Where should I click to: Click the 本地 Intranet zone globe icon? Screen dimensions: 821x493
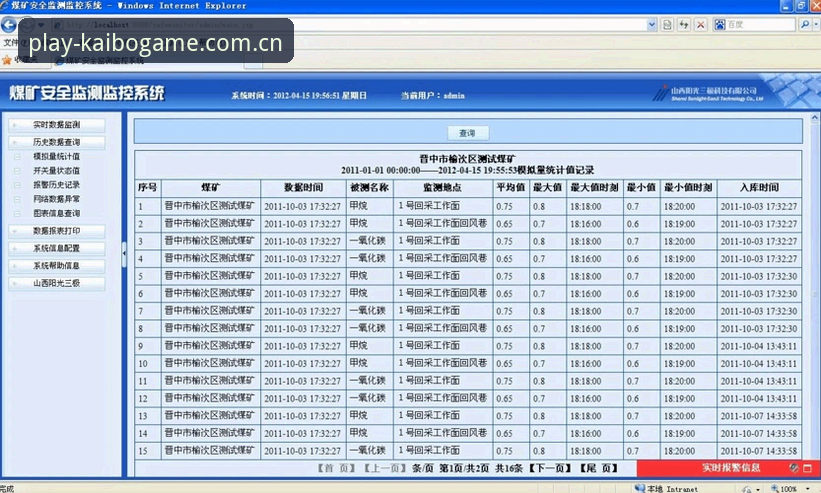(x=639, y=488)
